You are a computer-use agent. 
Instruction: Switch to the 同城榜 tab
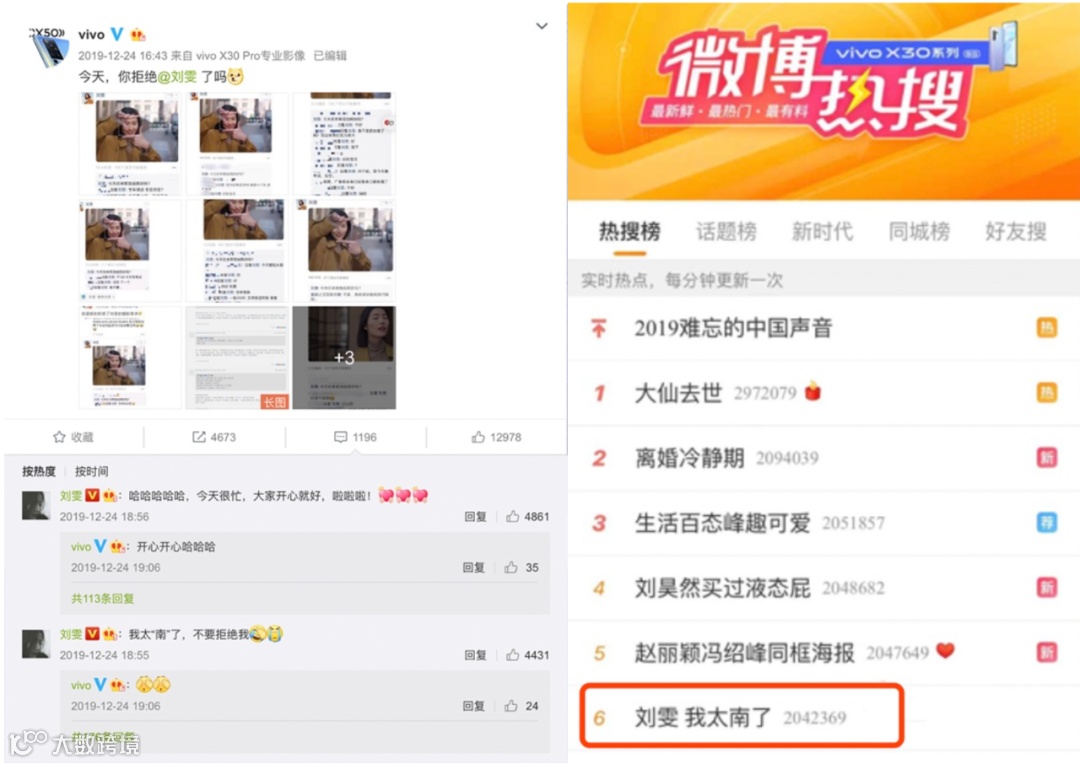(x=919, y=231)
